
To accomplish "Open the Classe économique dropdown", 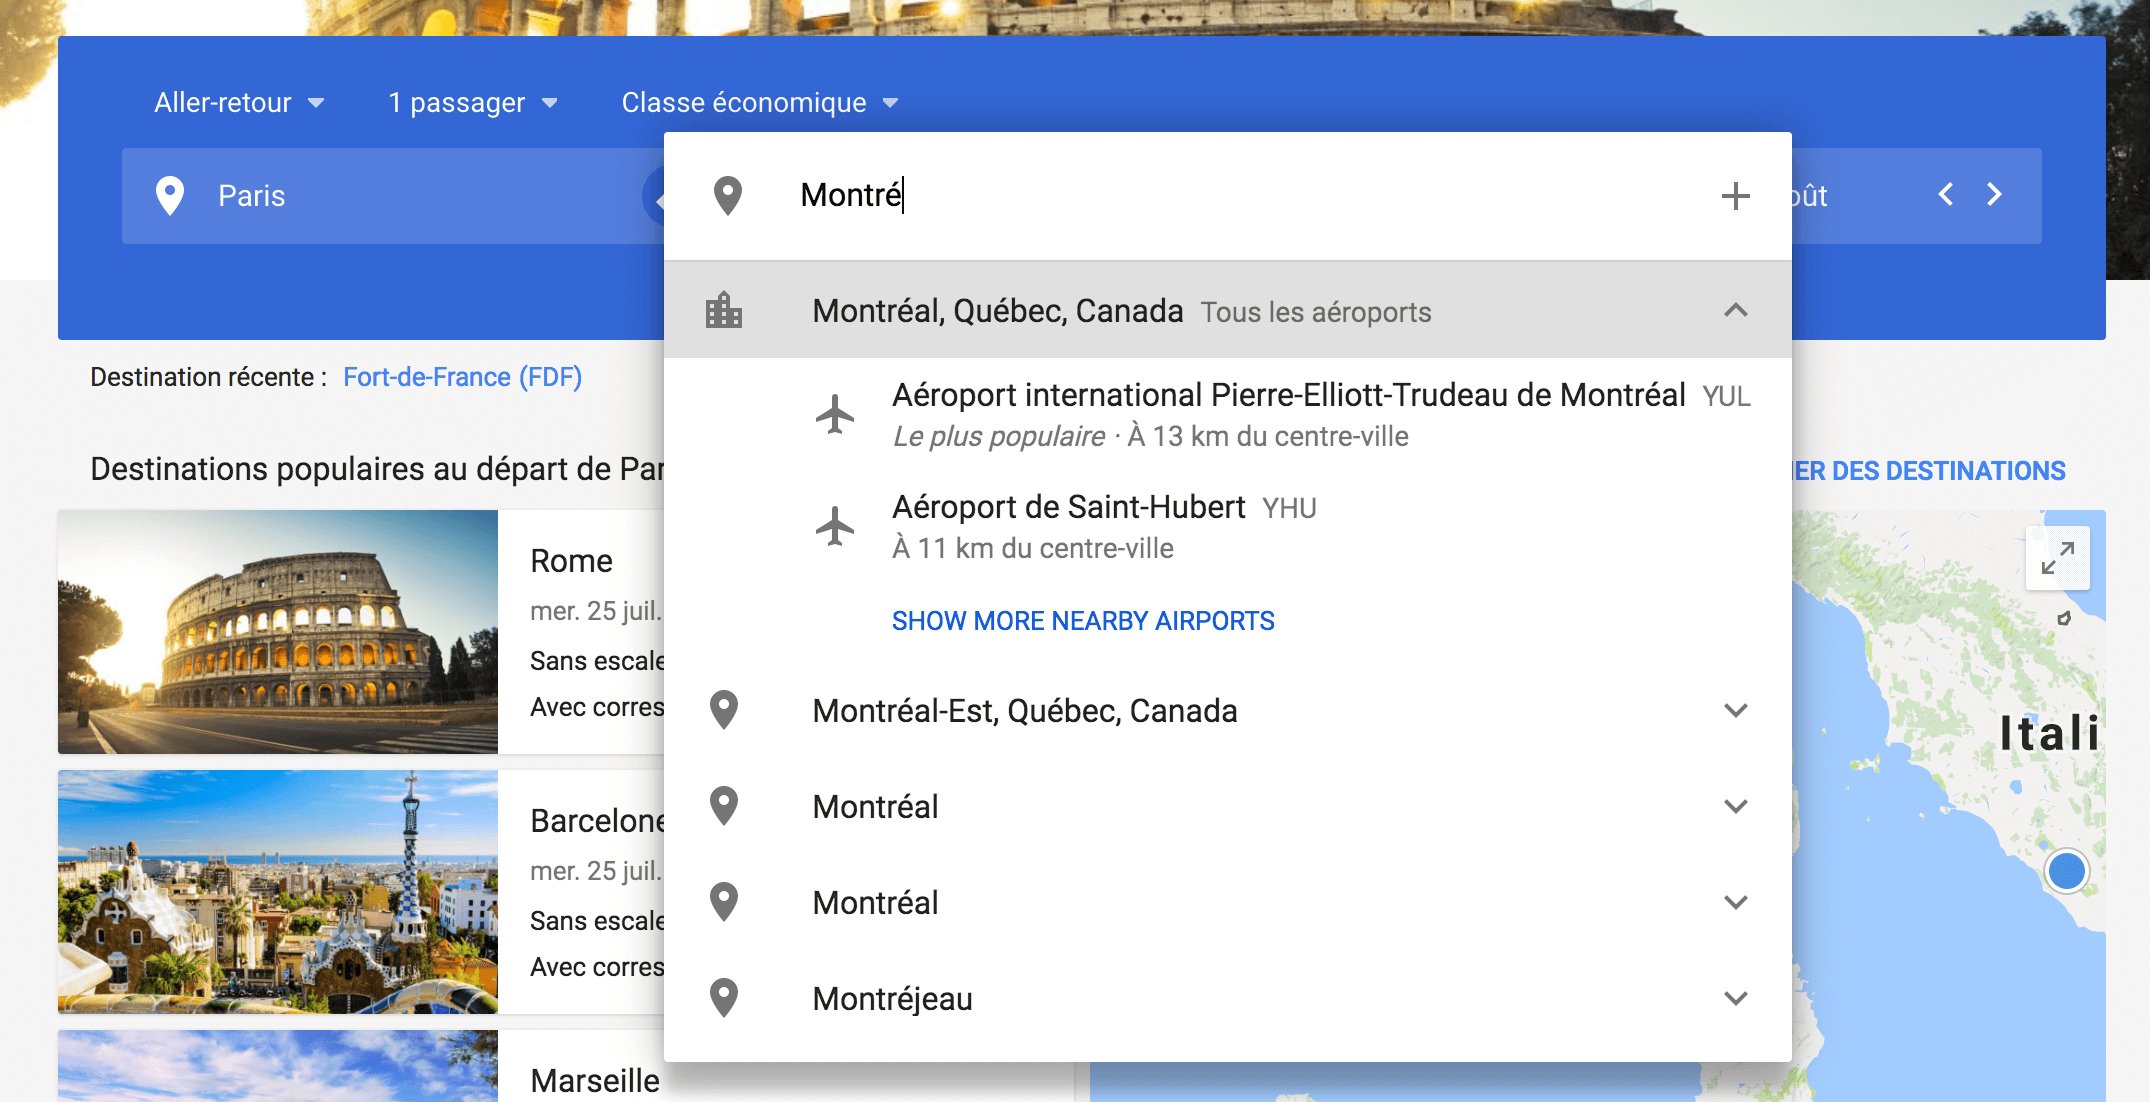I will pos(759,103).
